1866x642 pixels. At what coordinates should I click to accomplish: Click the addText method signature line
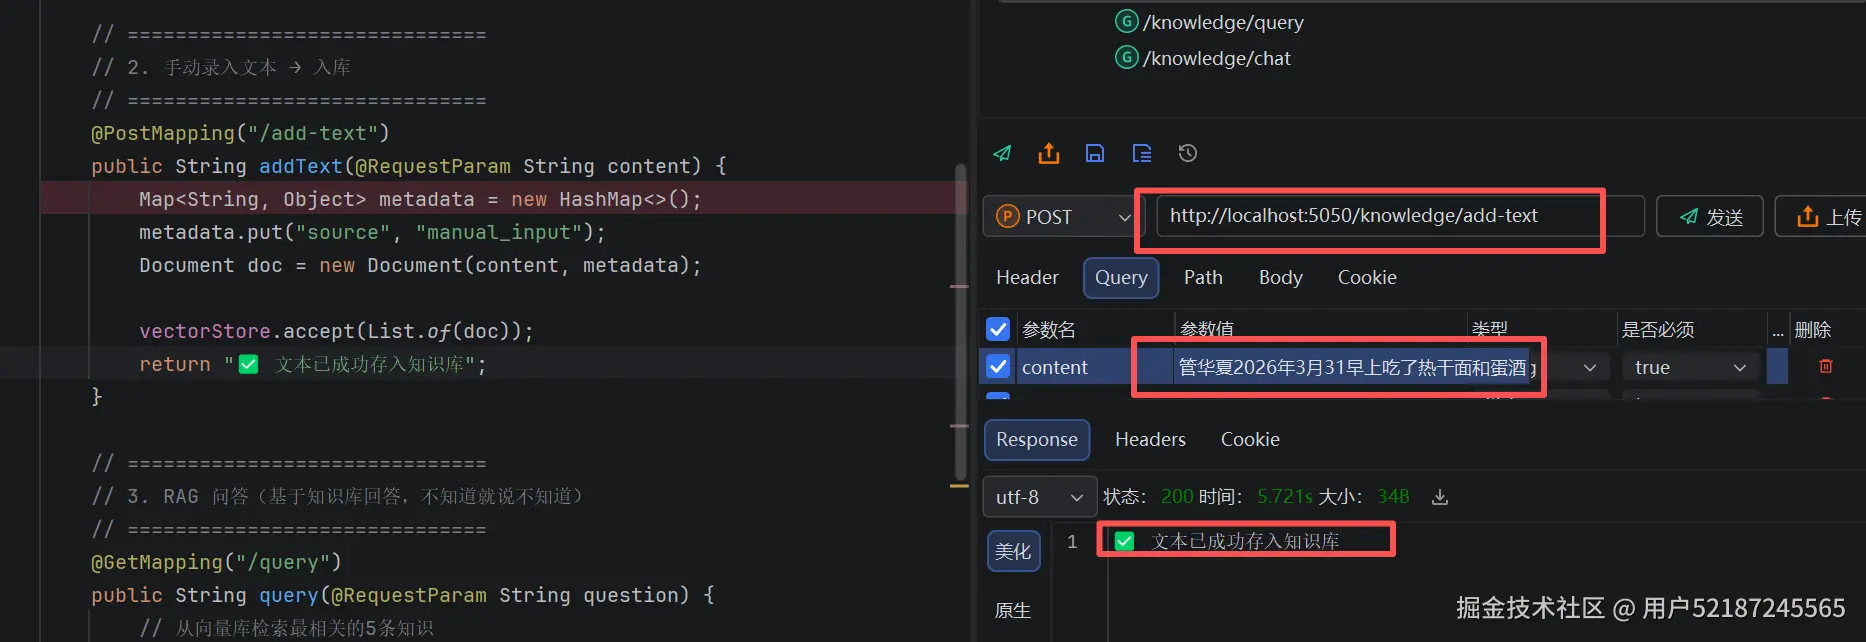click(409, 166)
